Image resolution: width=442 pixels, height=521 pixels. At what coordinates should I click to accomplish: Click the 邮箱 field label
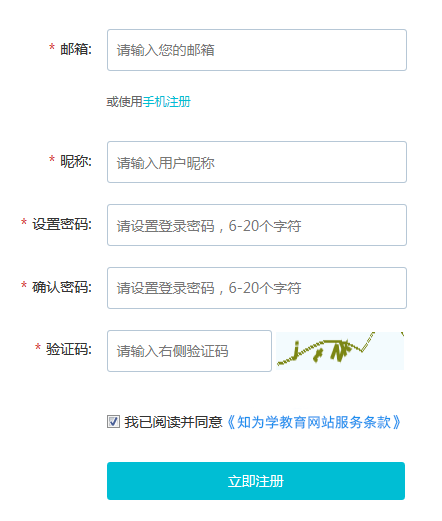tap(76, 49)
